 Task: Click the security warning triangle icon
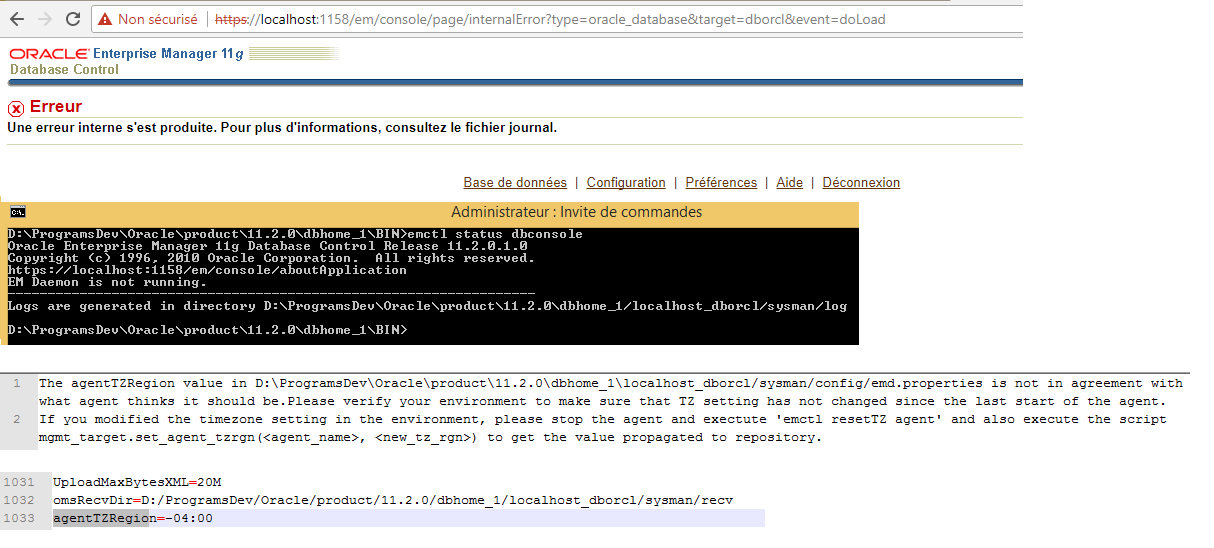pyautogui.click(x=105, y=19)
